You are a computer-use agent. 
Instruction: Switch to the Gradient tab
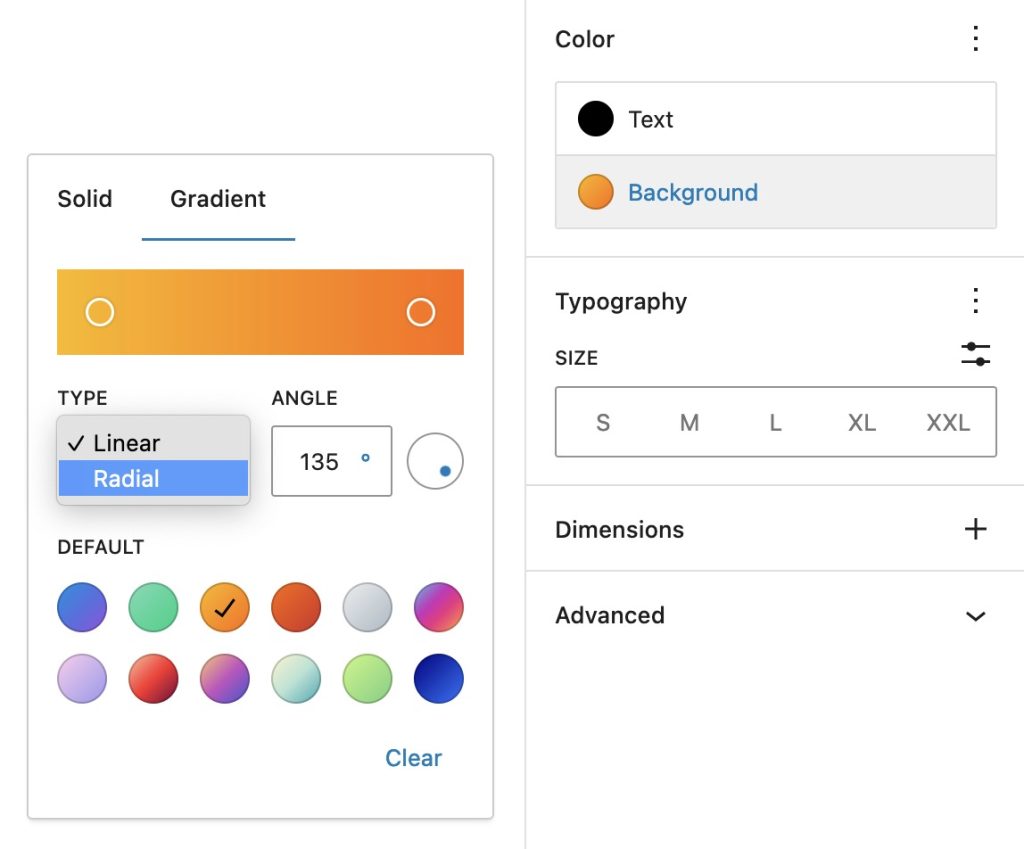217,199
